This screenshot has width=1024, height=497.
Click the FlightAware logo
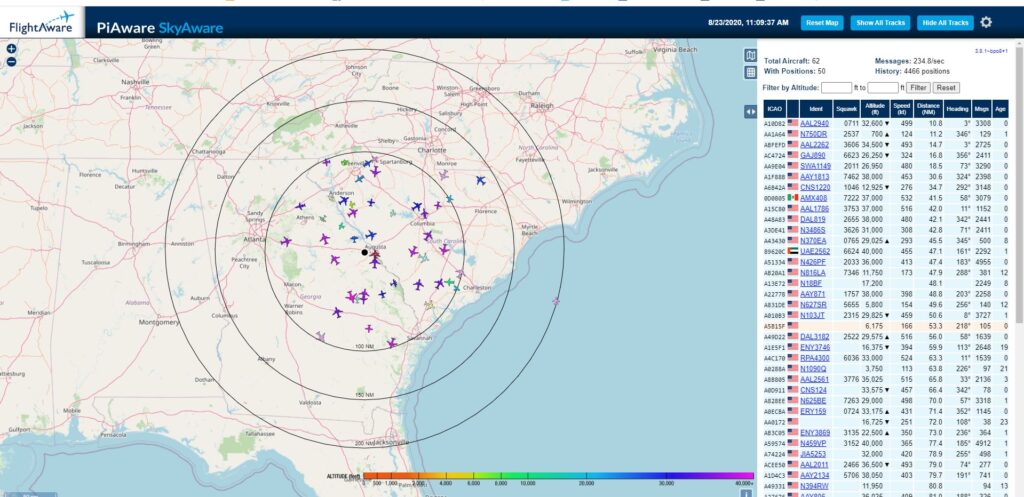pyautogui.click(x=41, y=21)
